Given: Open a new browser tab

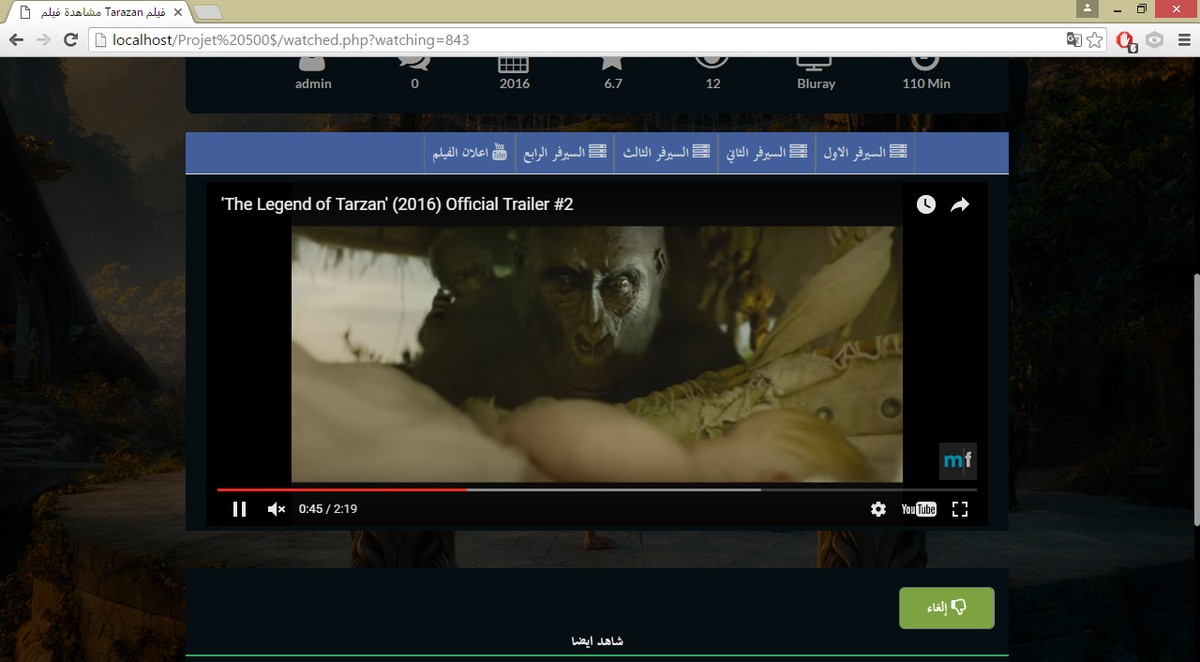Looking at the screenshot, I should click(x=207, y=12).
